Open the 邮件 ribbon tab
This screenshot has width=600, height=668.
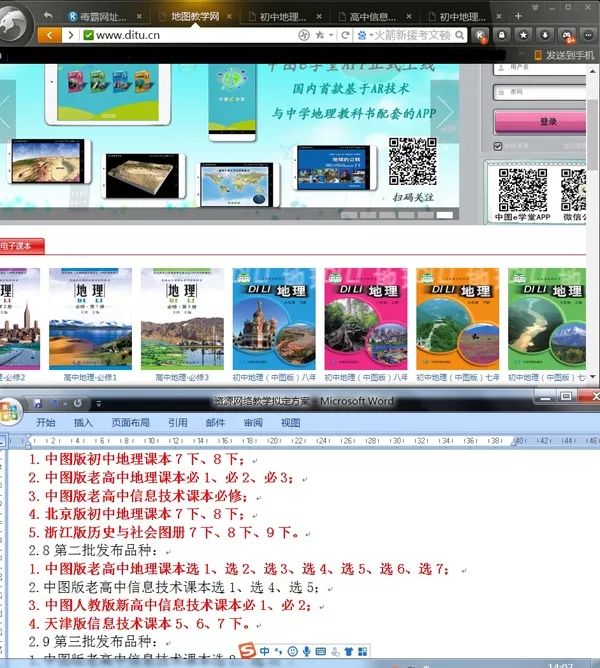click(x=215, y=423)
